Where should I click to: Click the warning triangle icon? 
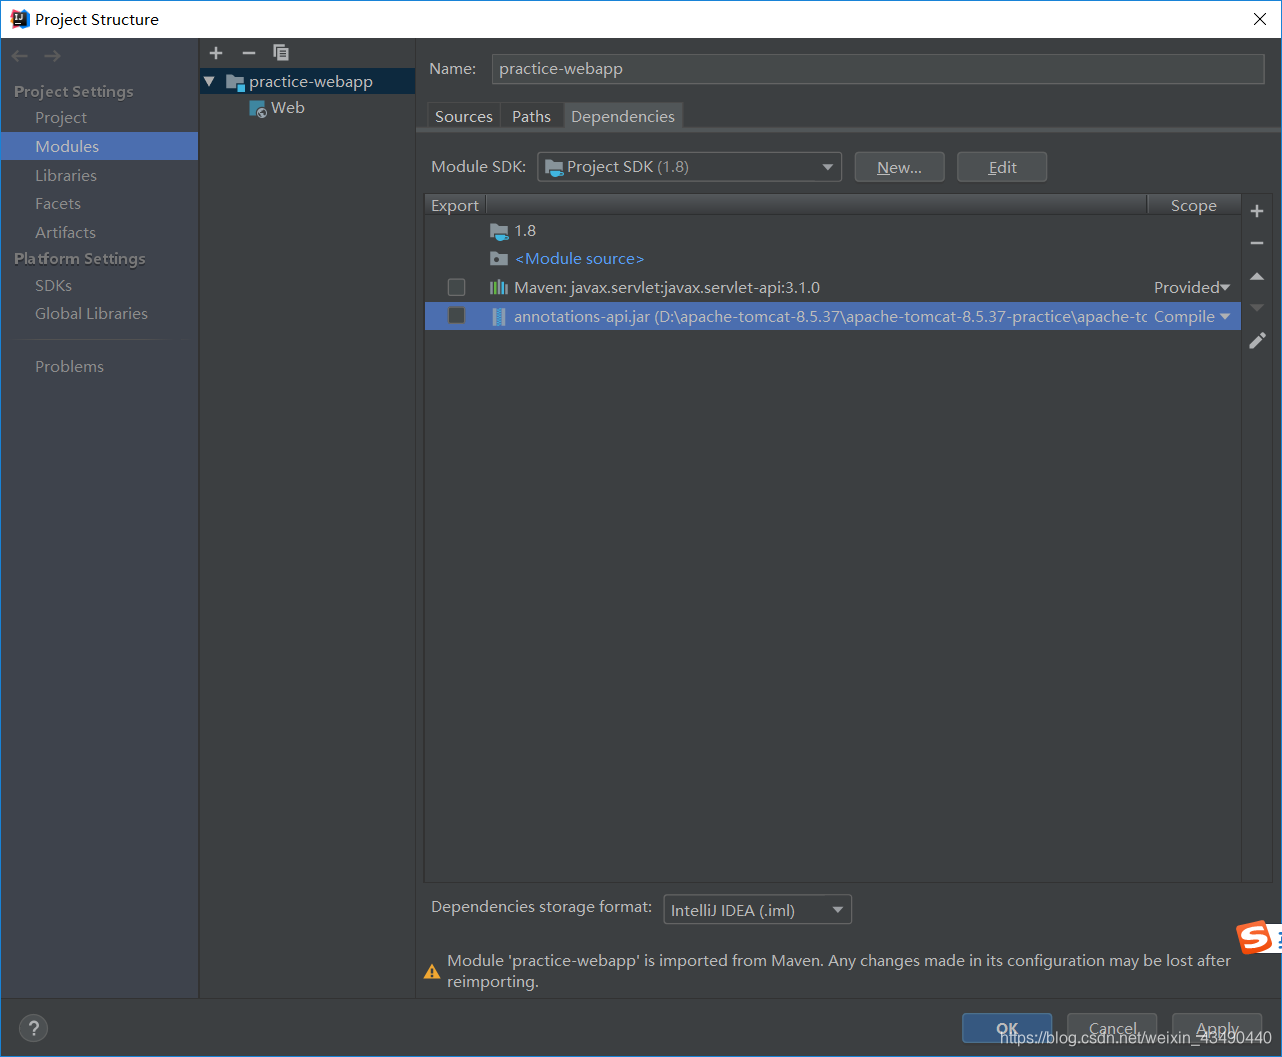(432, 971)
